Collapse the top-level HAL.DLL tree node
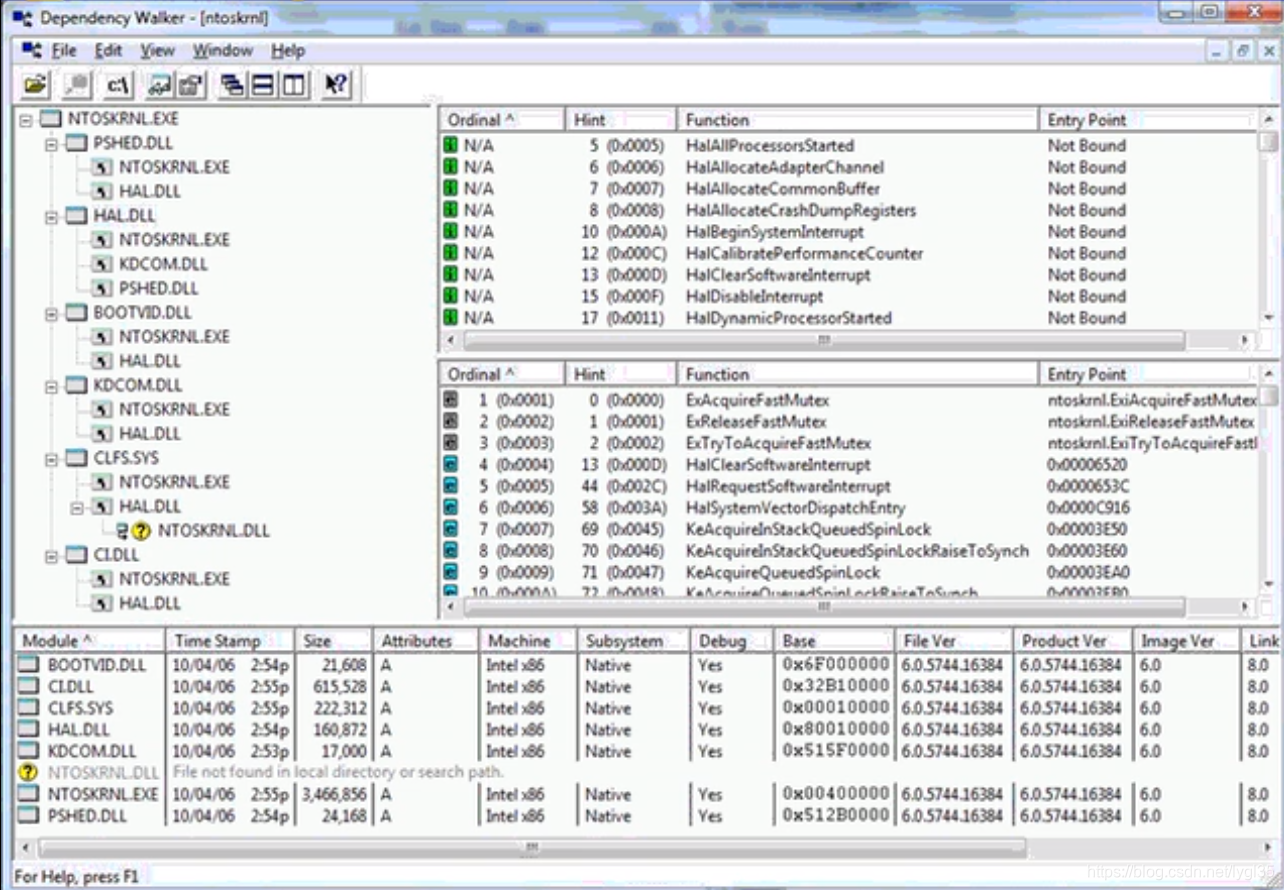Viewport: 1284px width, 890px height. [52, 216]
